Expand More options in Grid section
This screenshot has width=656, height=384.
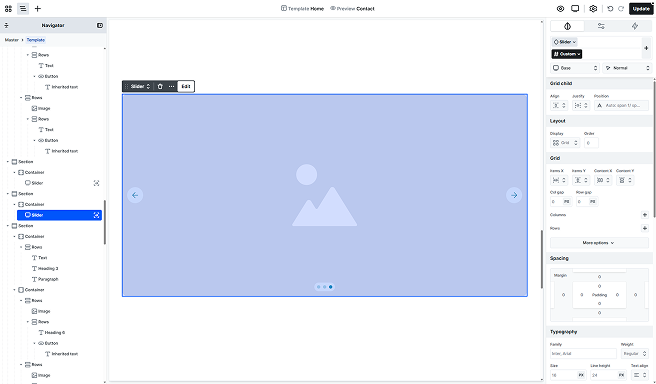point(599,243)
